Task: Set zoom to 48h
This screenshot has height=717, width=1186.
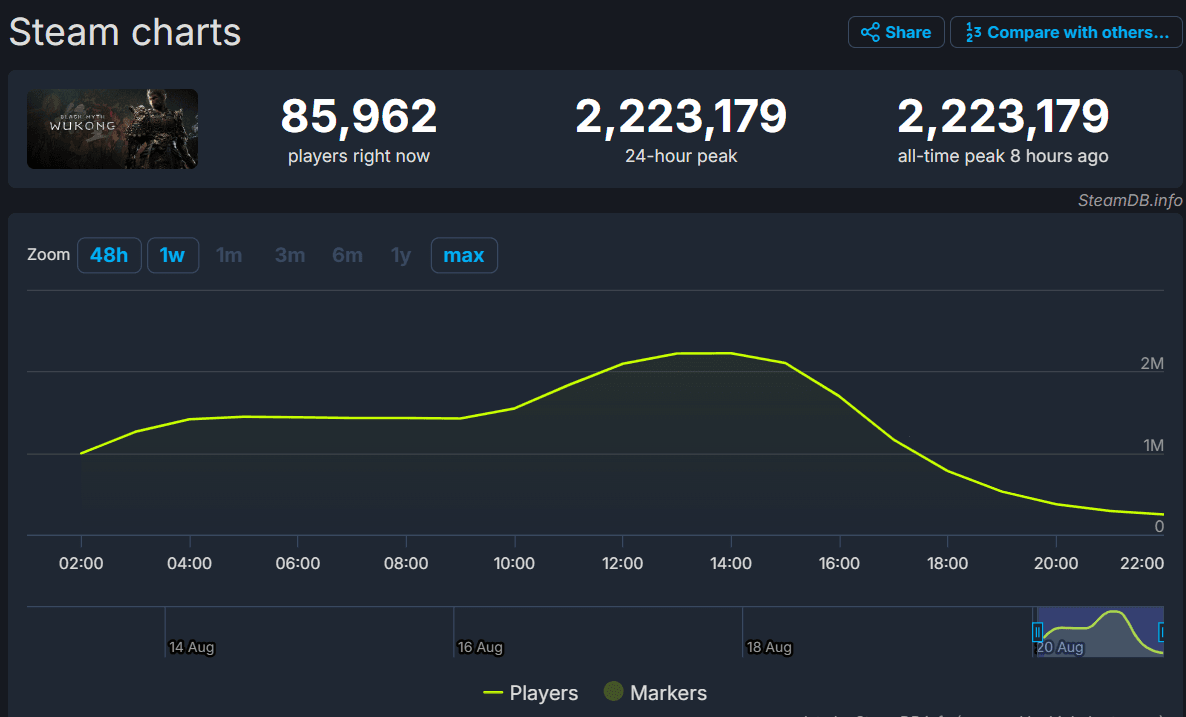Action: 109,255
